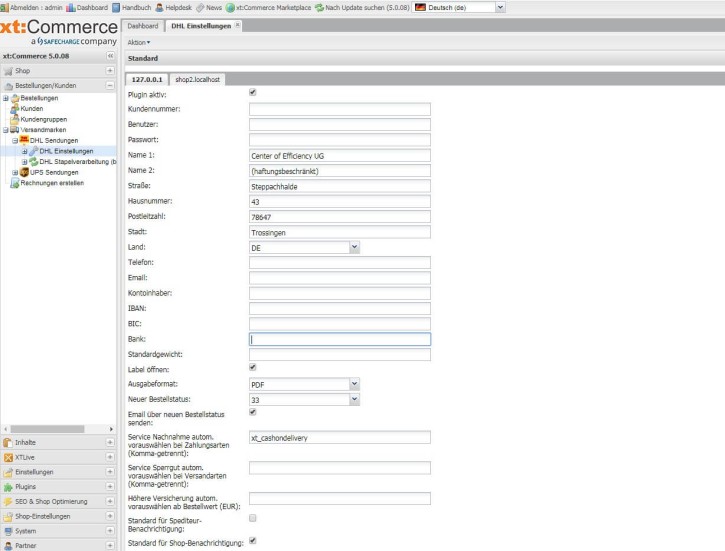Click the Helpdesk link text
This screenshot has height=551, width=725.
point(178,7)
